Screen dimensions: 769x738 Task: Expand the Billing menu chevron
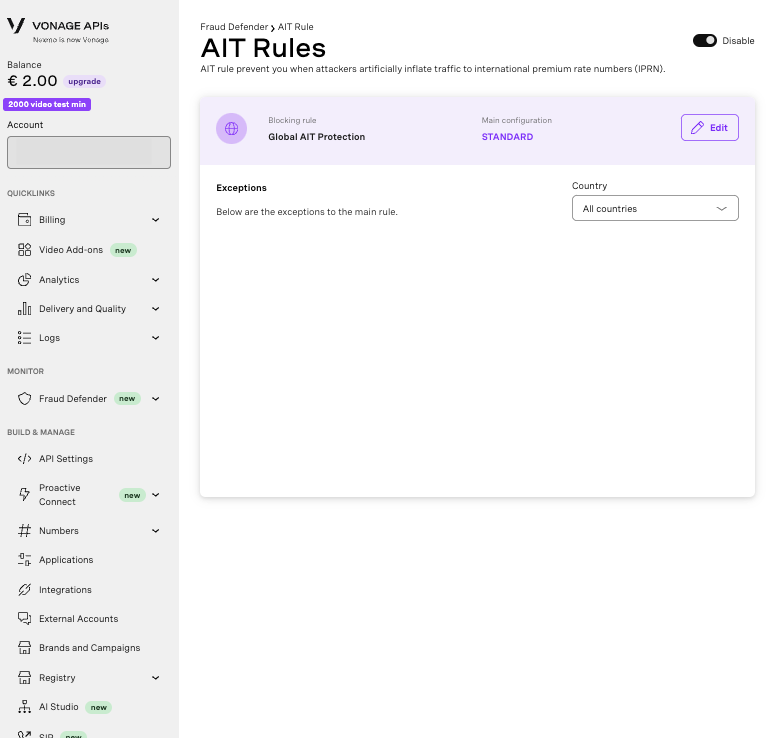(x=155, y=220)
